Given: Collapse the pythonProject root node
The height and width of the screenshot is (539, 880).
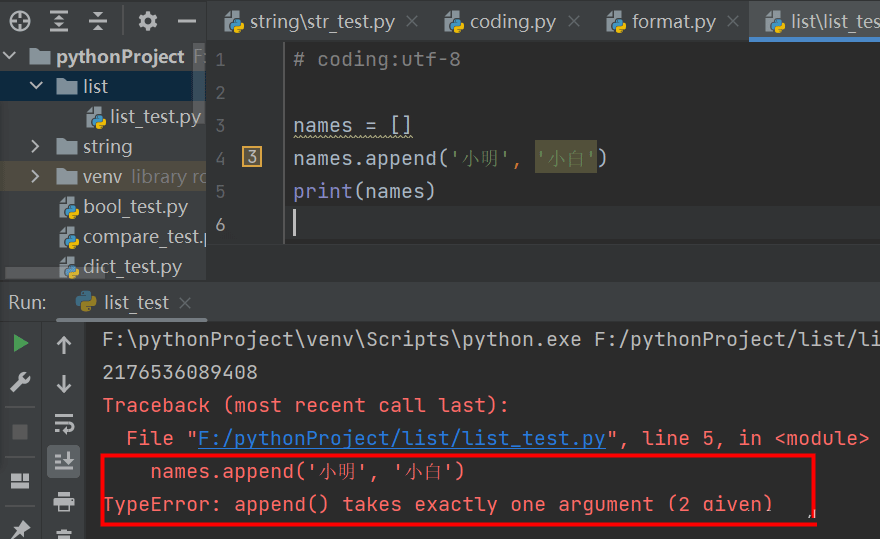Looking at the screenshot, I should (10, 56).
